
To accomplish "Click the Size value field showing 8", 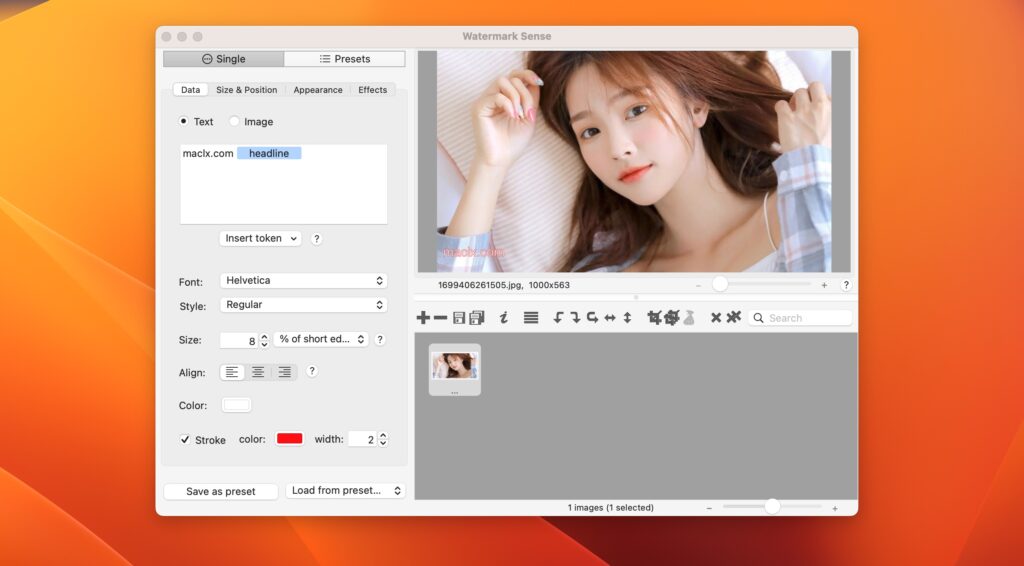I will (x=239, y=340).
